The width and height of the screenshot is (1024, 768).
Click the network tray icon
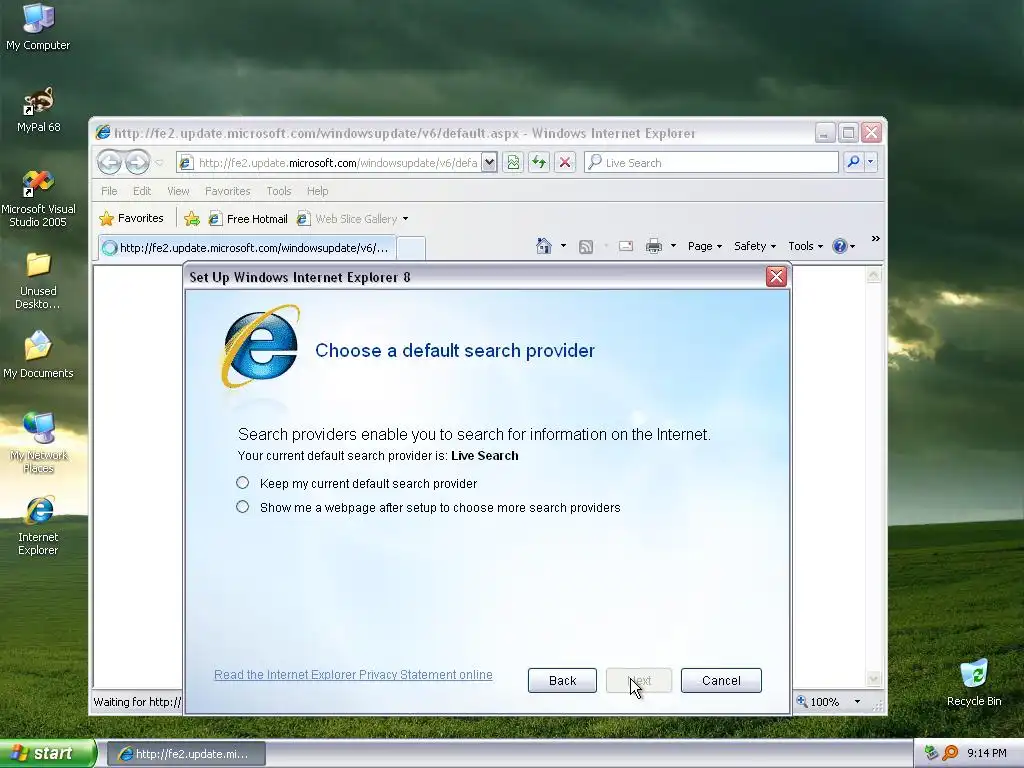pyautogui.click(x=931, y=753)
